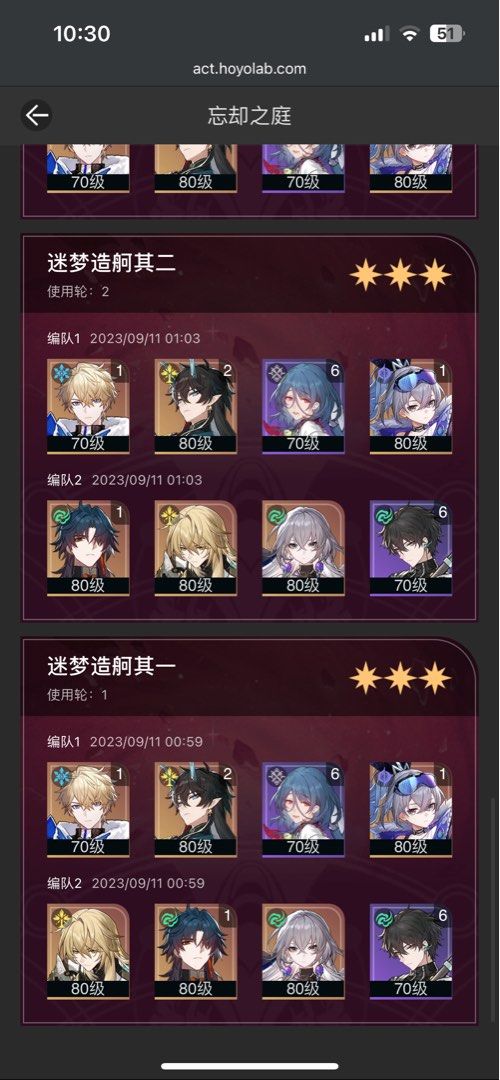The image size is (500, 1080).
Task: Click the 迷梦造舸其一 stage title
Action: coord(111,666)
